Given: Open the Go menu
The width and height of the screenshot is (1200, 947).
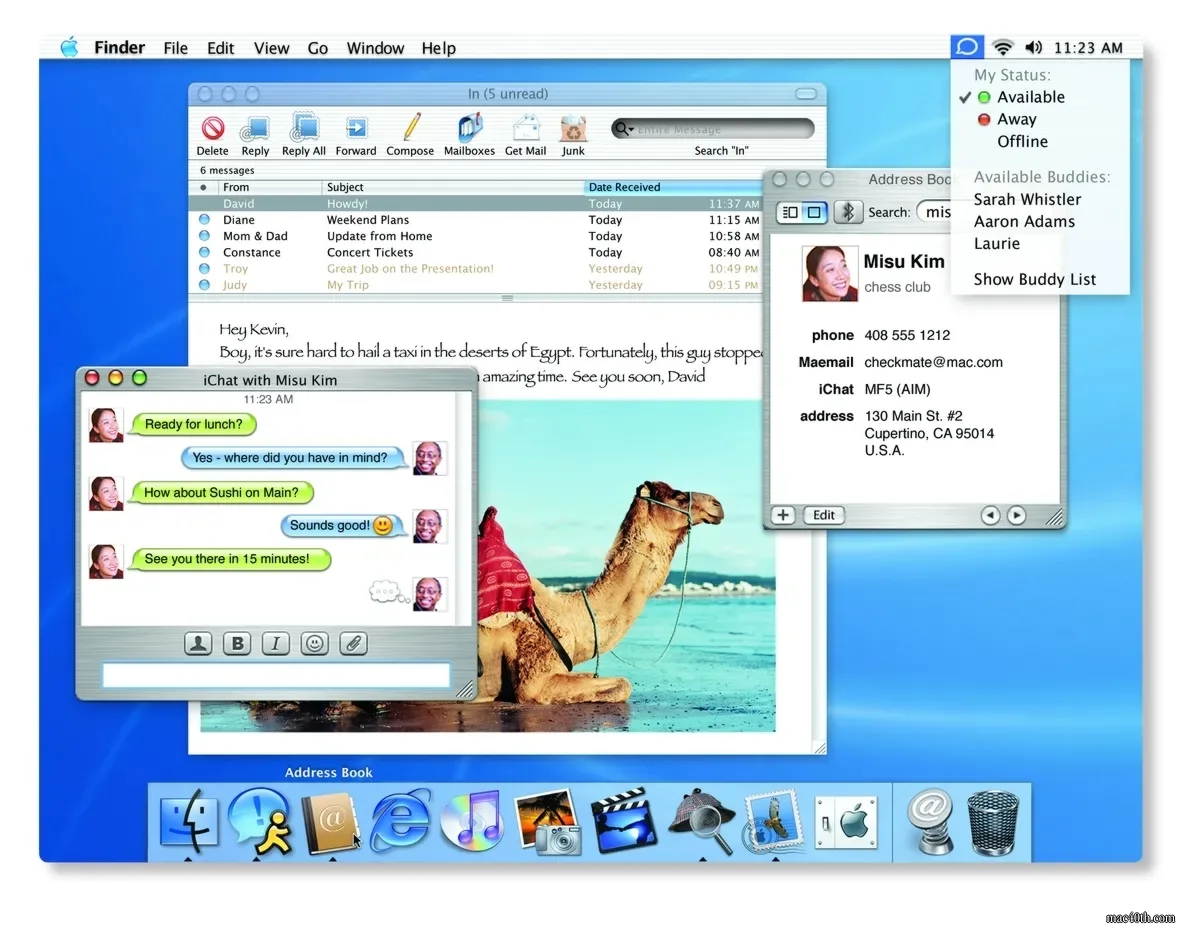Looking at the screenshot, I should pos(318,47).
